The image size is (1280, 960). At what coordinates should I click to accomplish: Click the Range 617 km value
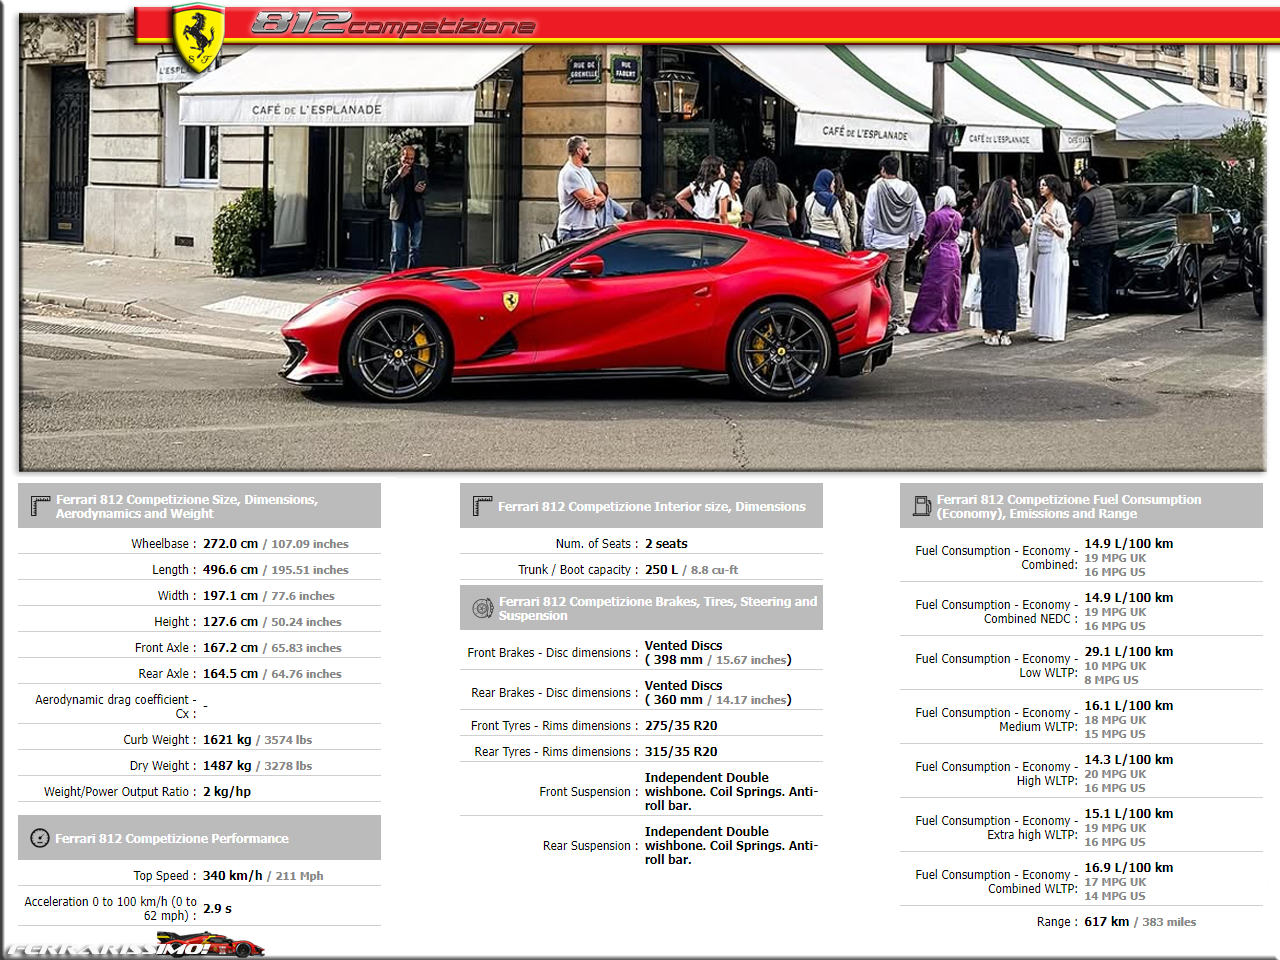(1106, 922)
